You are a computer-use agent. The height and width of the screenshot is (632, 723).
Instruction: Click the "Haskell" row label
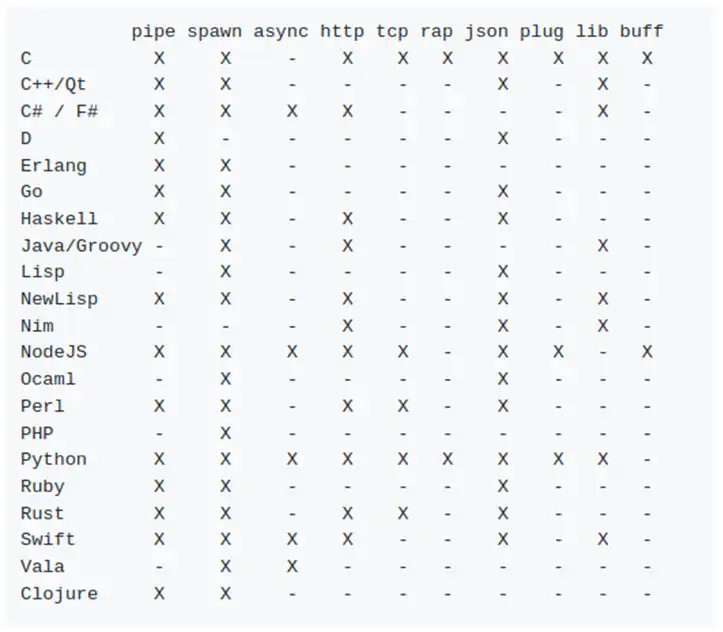click(x=59, y=219)
